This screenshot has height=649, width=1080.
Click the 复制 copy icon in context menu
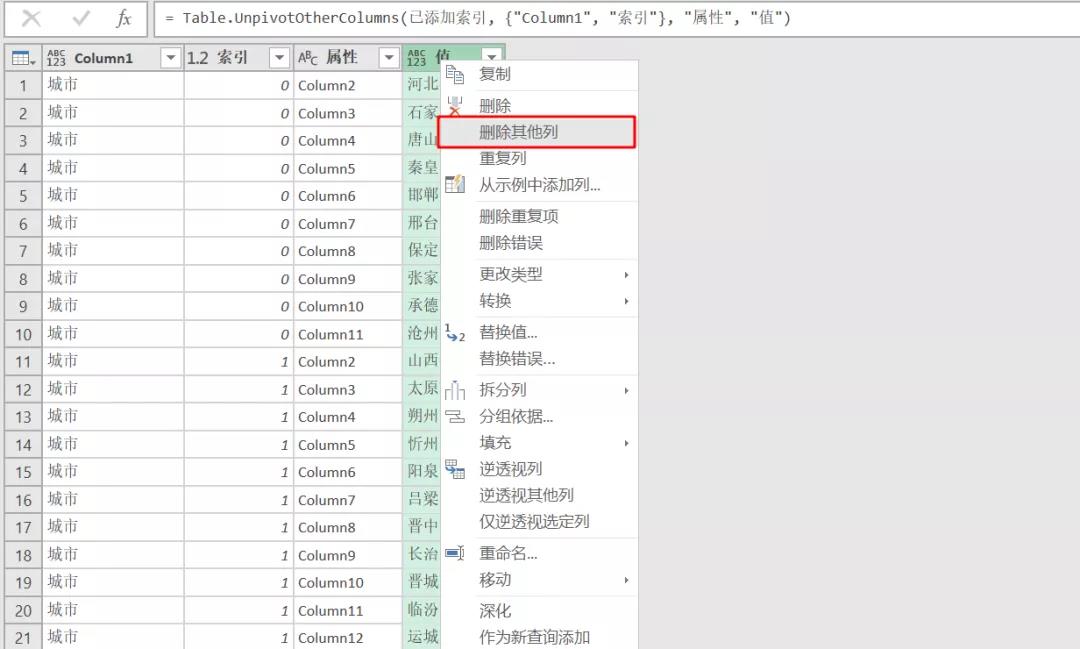coord(456,75)
